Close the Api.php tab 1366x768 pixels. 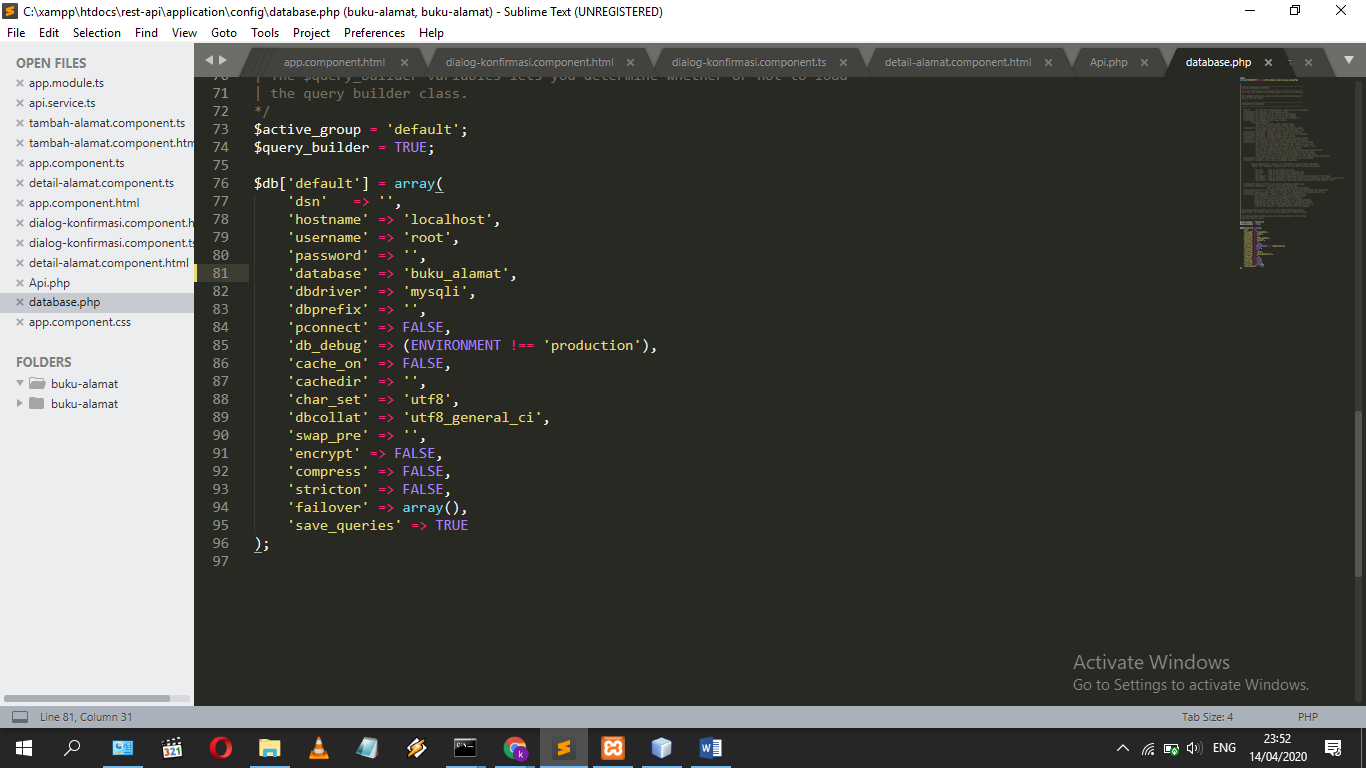pyautogui.click(x=1146, y=62)
